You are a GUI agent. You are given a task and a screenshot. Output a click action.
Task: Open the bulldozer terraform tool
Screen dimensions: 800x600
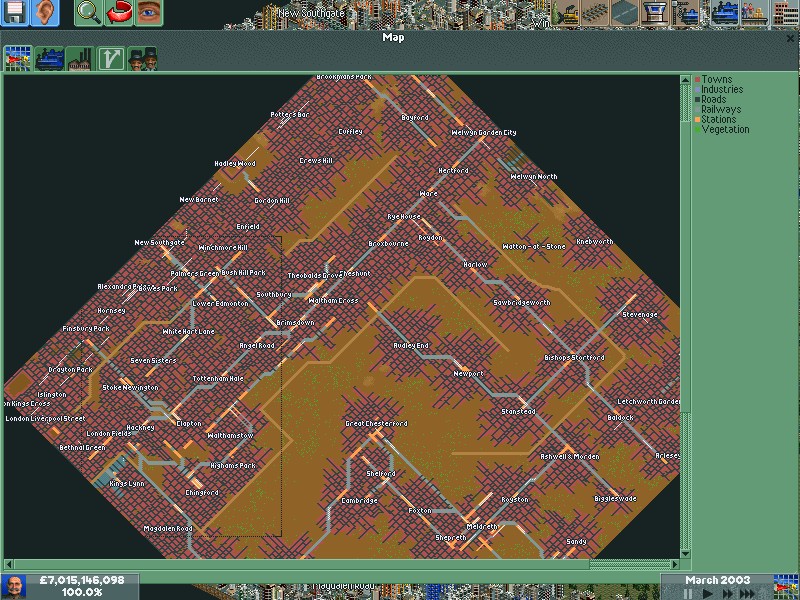565,13
